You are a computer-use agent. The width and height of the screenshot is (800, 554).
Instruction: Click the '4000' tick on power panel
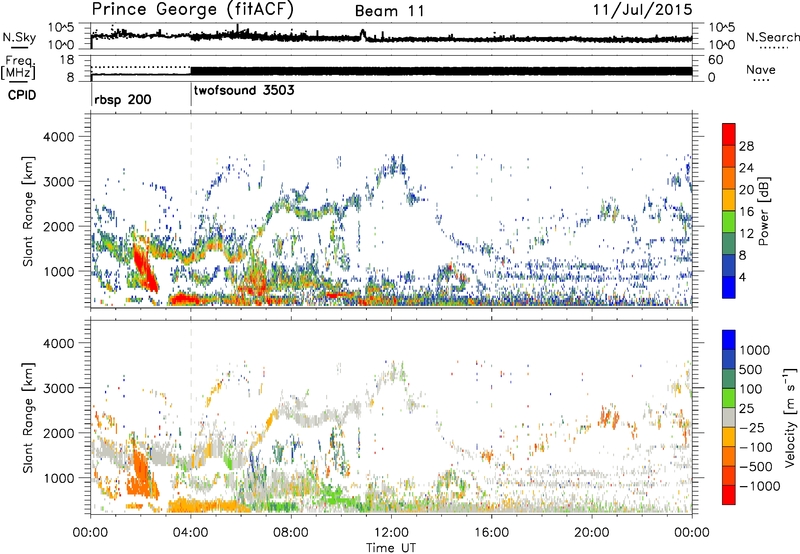[x=58, y=137]
